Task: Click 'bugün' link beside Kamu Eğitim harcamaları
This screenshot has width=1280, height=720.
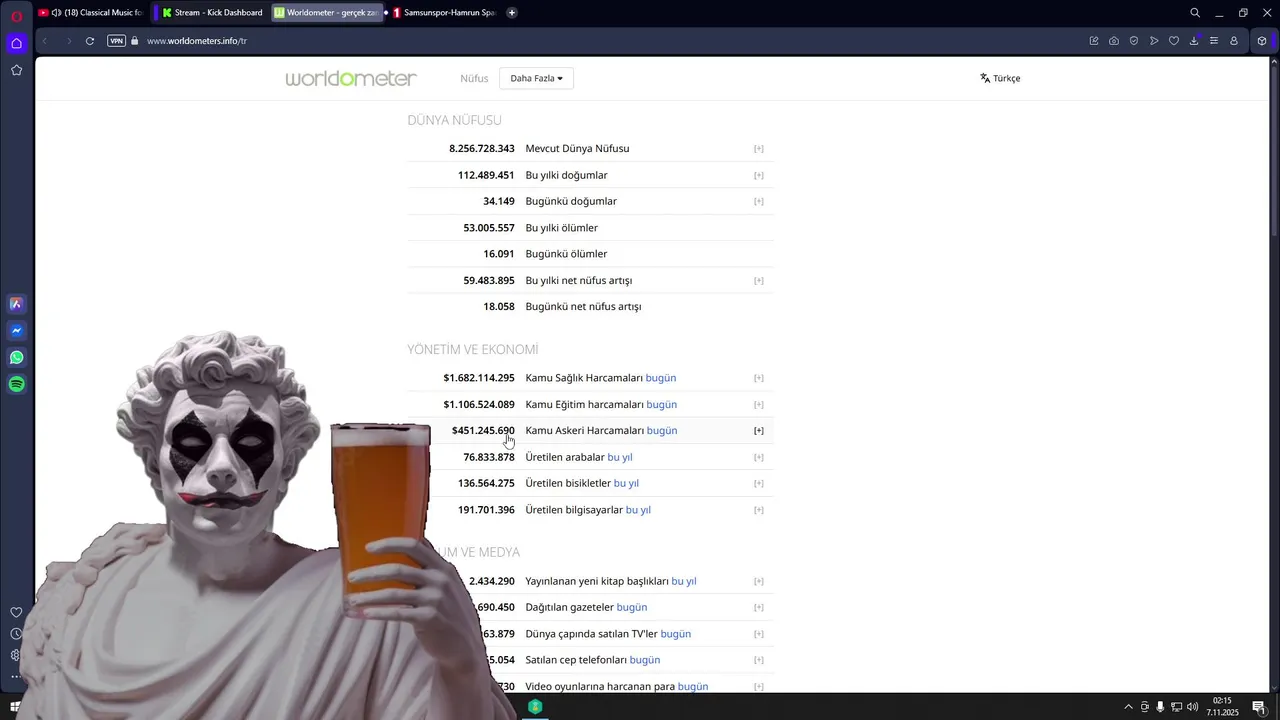Action: [x=662, y=405]
